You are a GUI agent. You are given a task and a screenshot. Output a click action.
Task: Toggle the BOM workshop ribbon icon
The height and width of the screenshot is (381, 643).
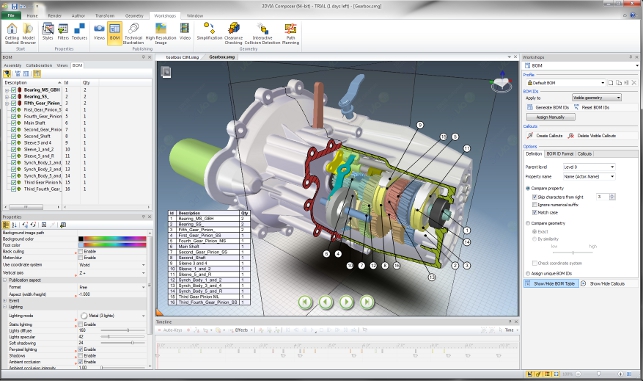point(115,32)
